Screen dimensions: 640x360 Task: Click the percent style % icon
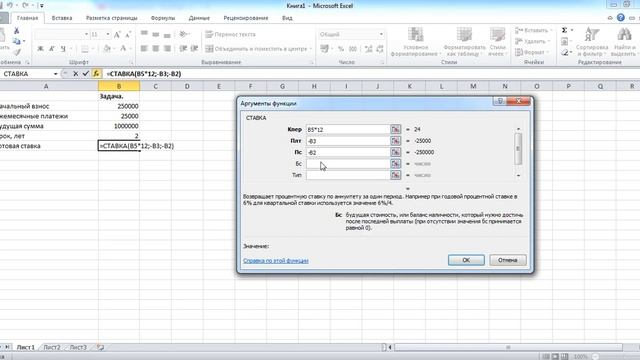(x=341, y=49)
